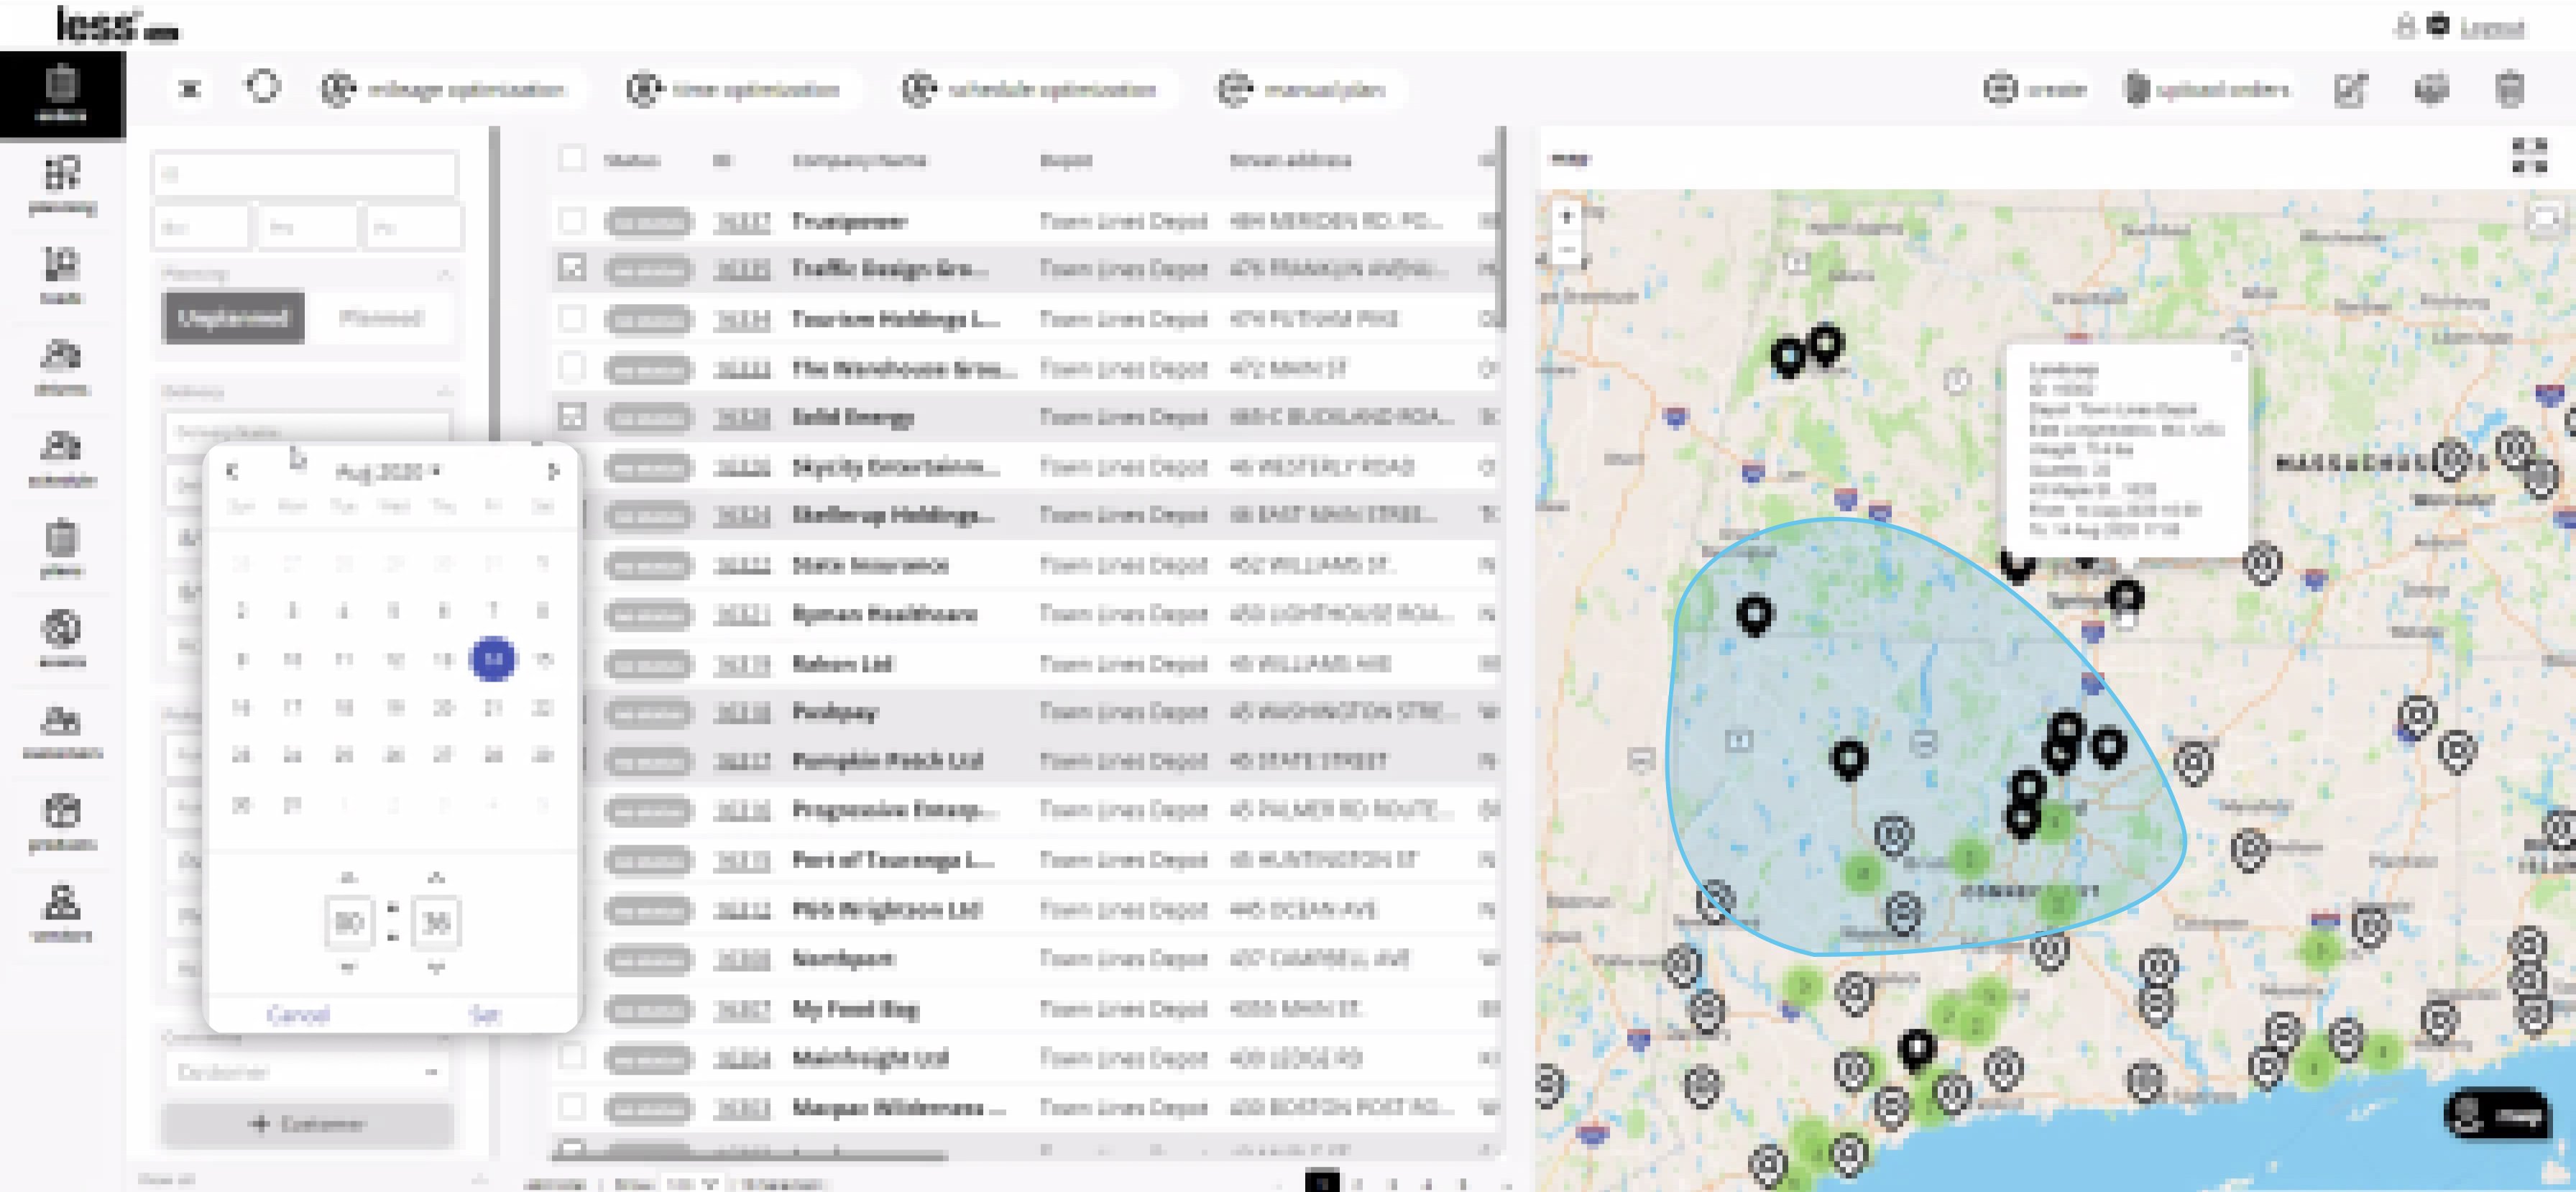The image size is (2576, 1192).
Task: Switch to the Planned filter tab
Action: tap(380, 318)
